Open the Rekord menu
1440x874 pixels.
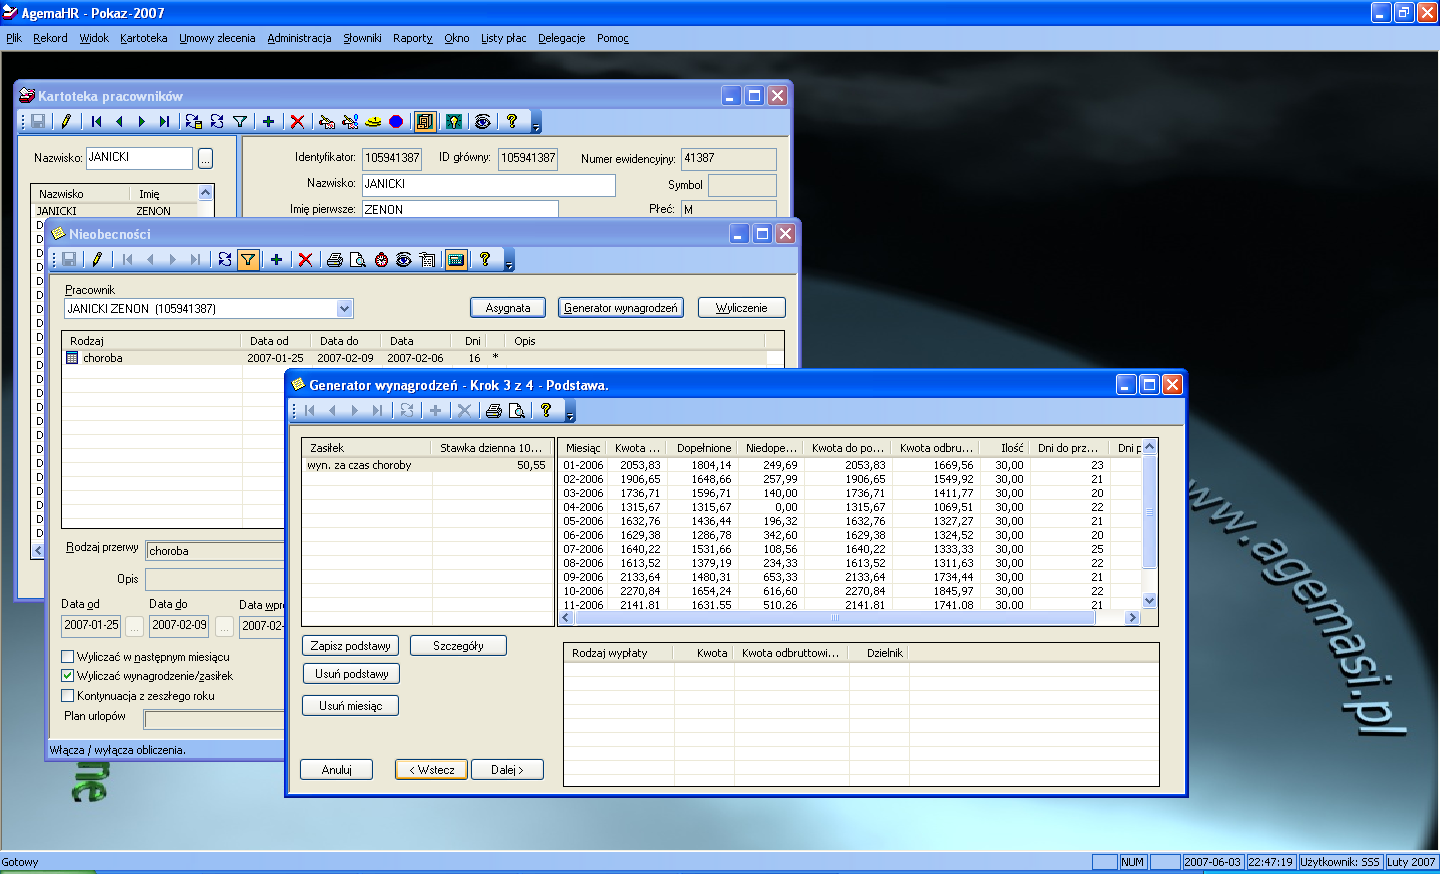click(x=50, y=38)
